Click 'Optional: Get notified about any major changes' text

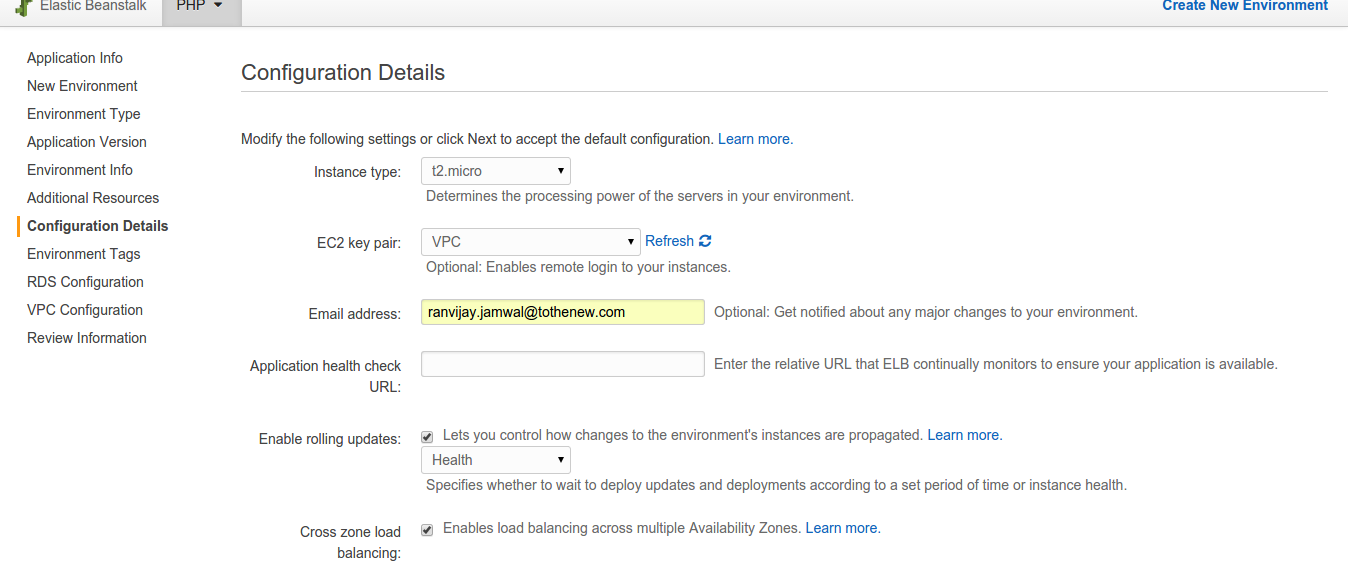(926, 312)
